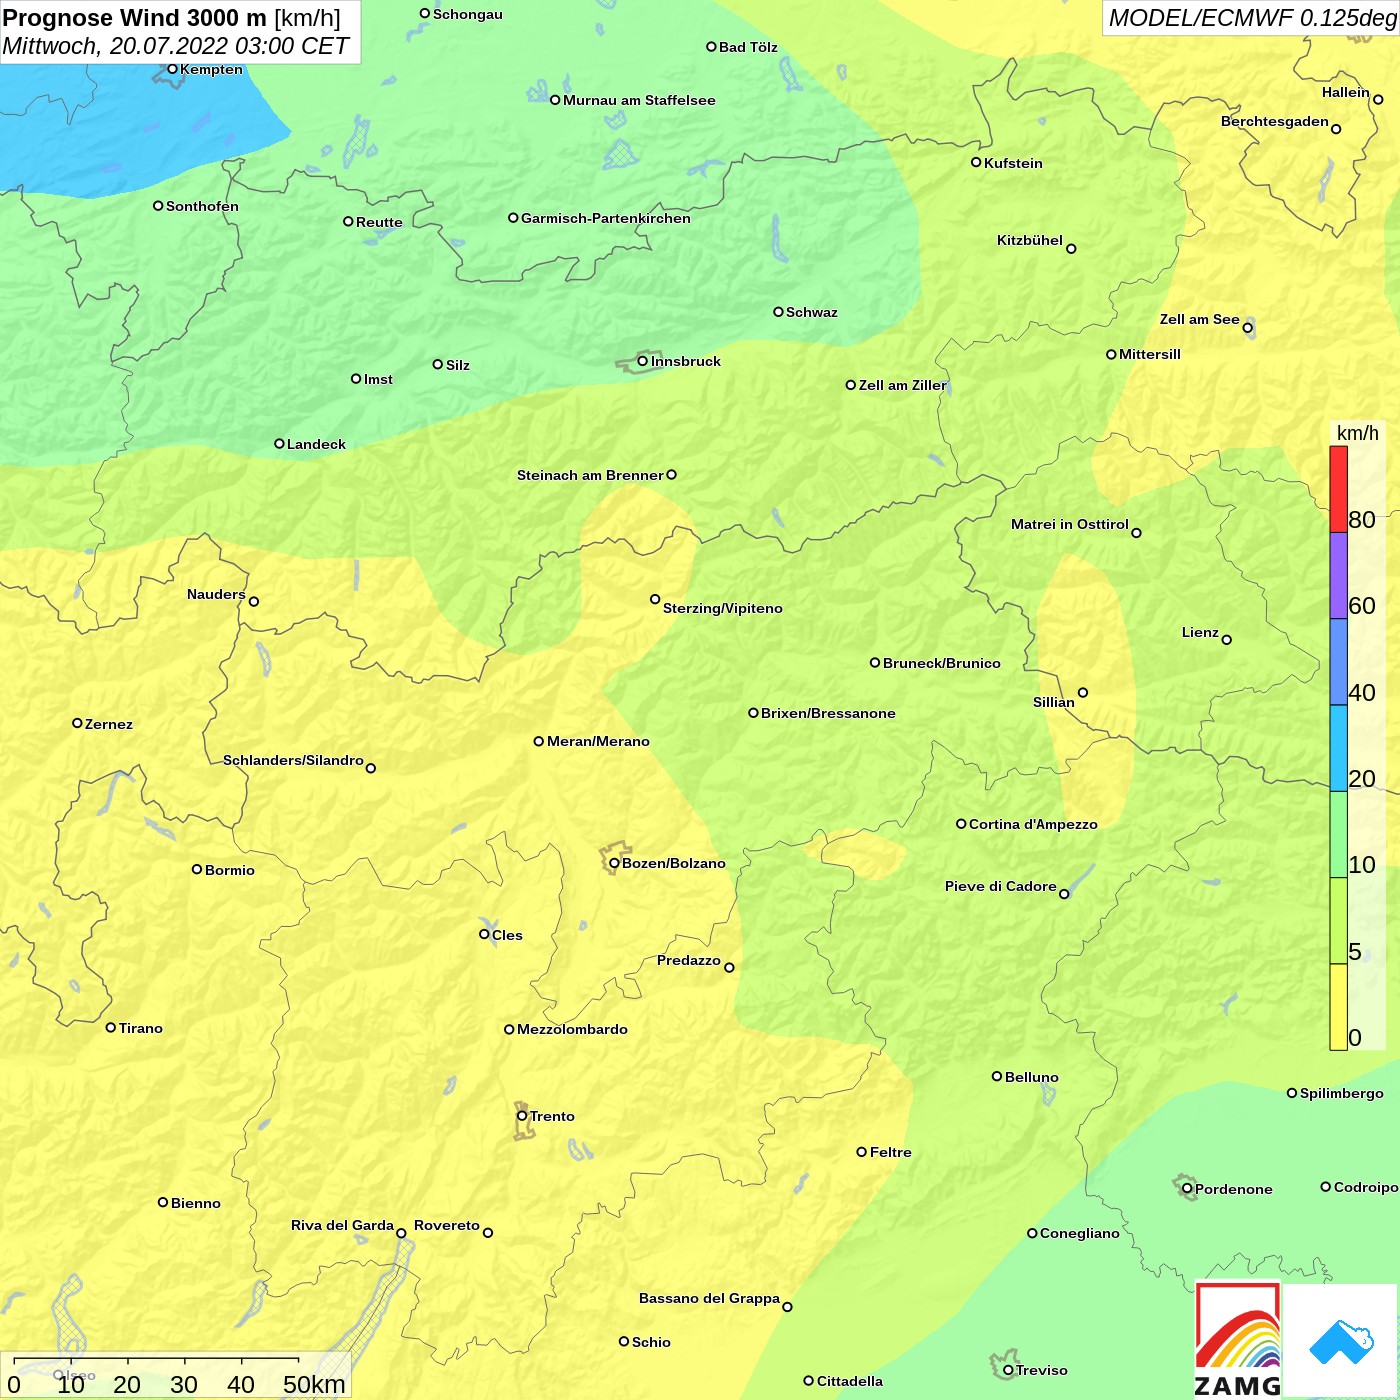Click the Reutte town label
The height and width of the screenshot is (1400, 1400).
tap(379, 222)
